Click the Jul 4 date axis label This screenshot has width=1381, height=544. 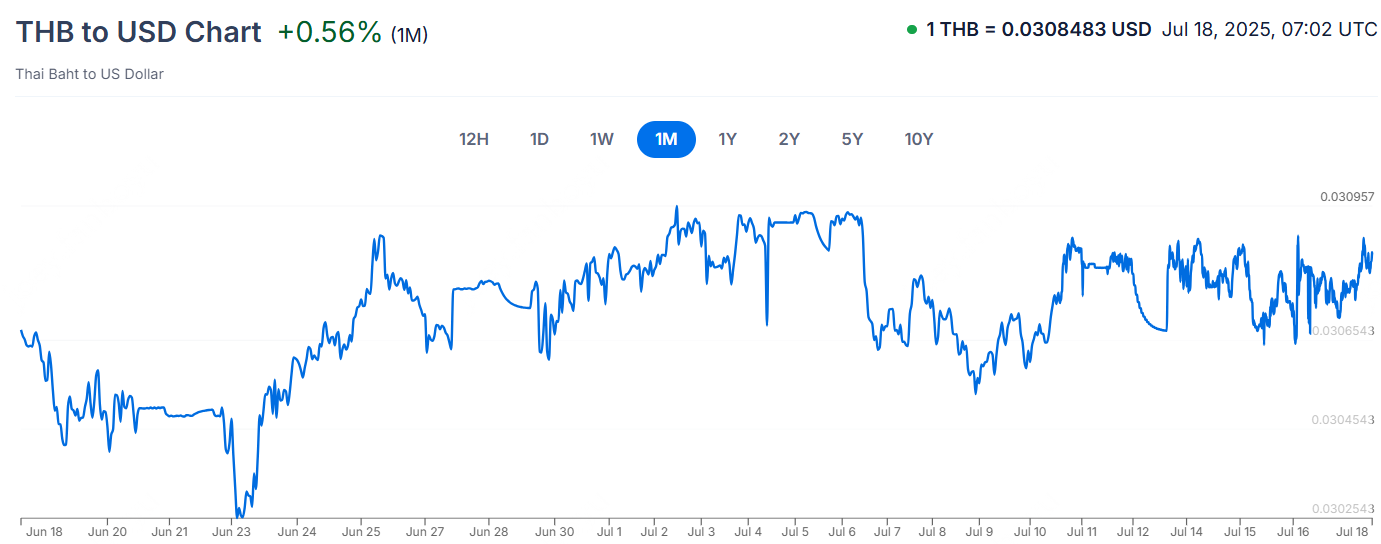click(747, 531)
